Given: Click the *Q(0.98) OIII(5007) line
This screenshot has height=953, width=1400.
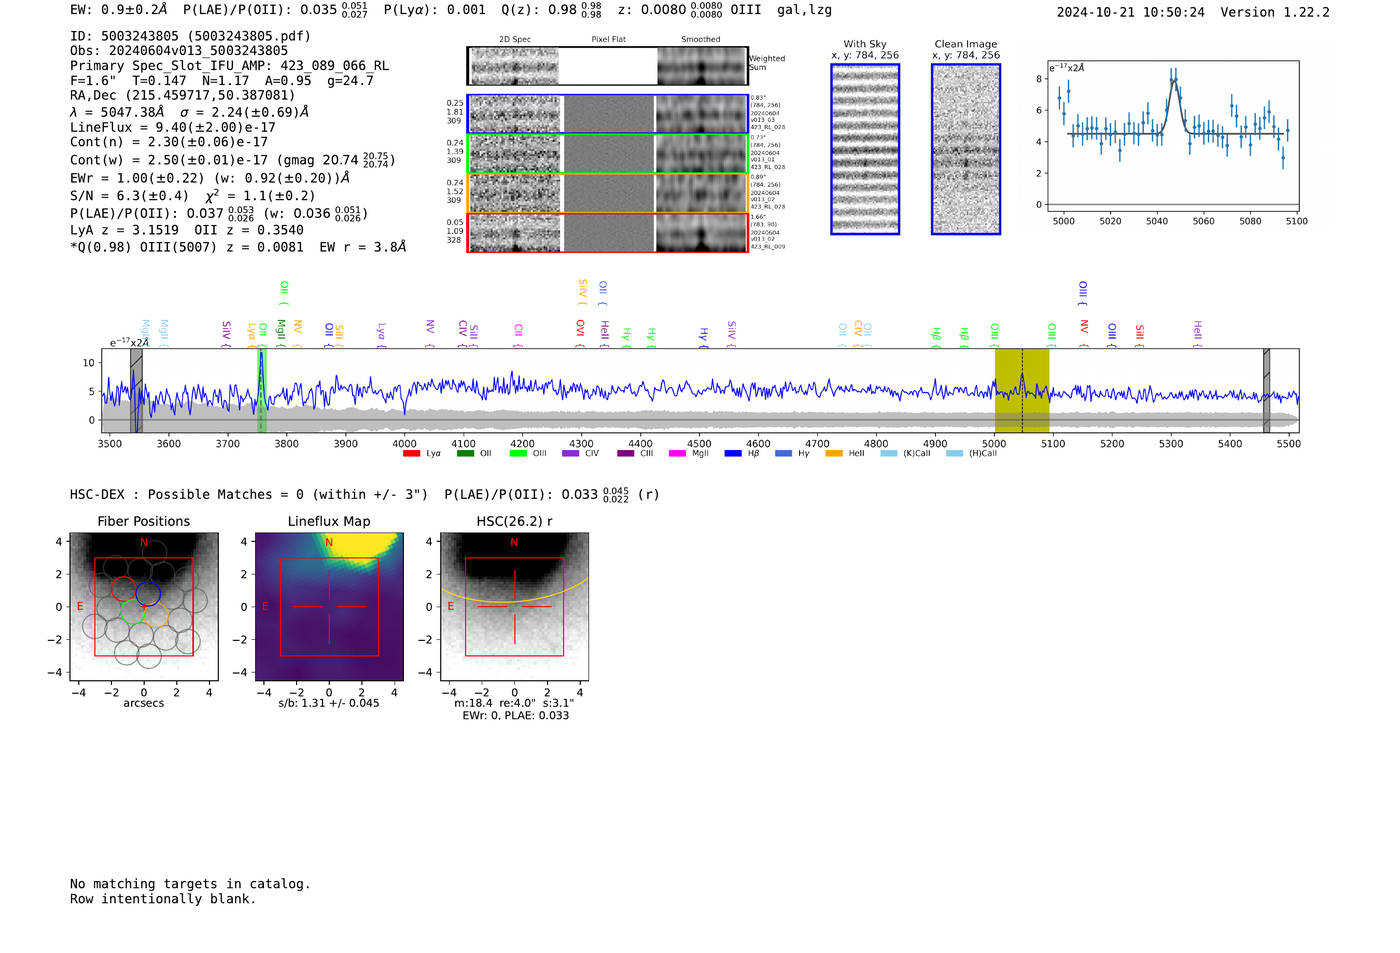Looking at the screenshot, I should [x=238, y=247].
